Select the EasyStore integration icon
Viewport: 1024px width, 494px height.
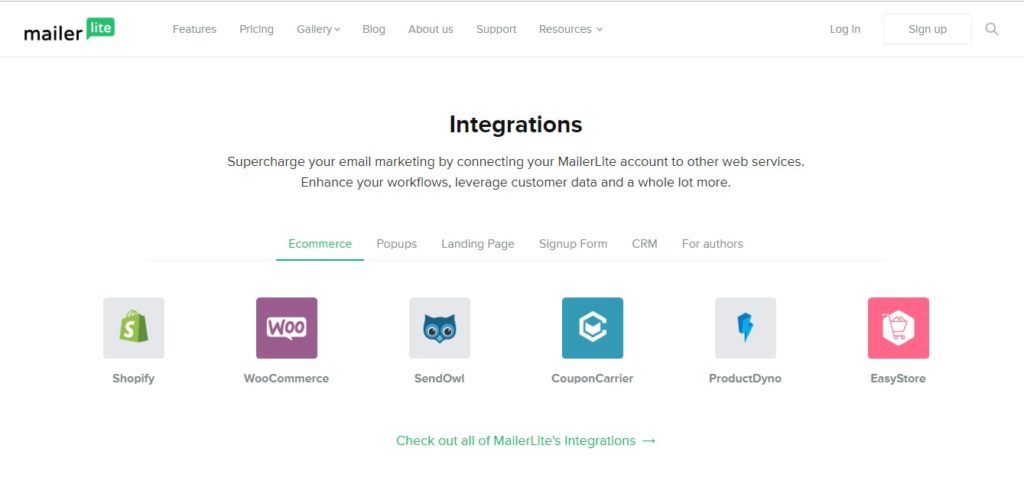[x=898, y=328]
